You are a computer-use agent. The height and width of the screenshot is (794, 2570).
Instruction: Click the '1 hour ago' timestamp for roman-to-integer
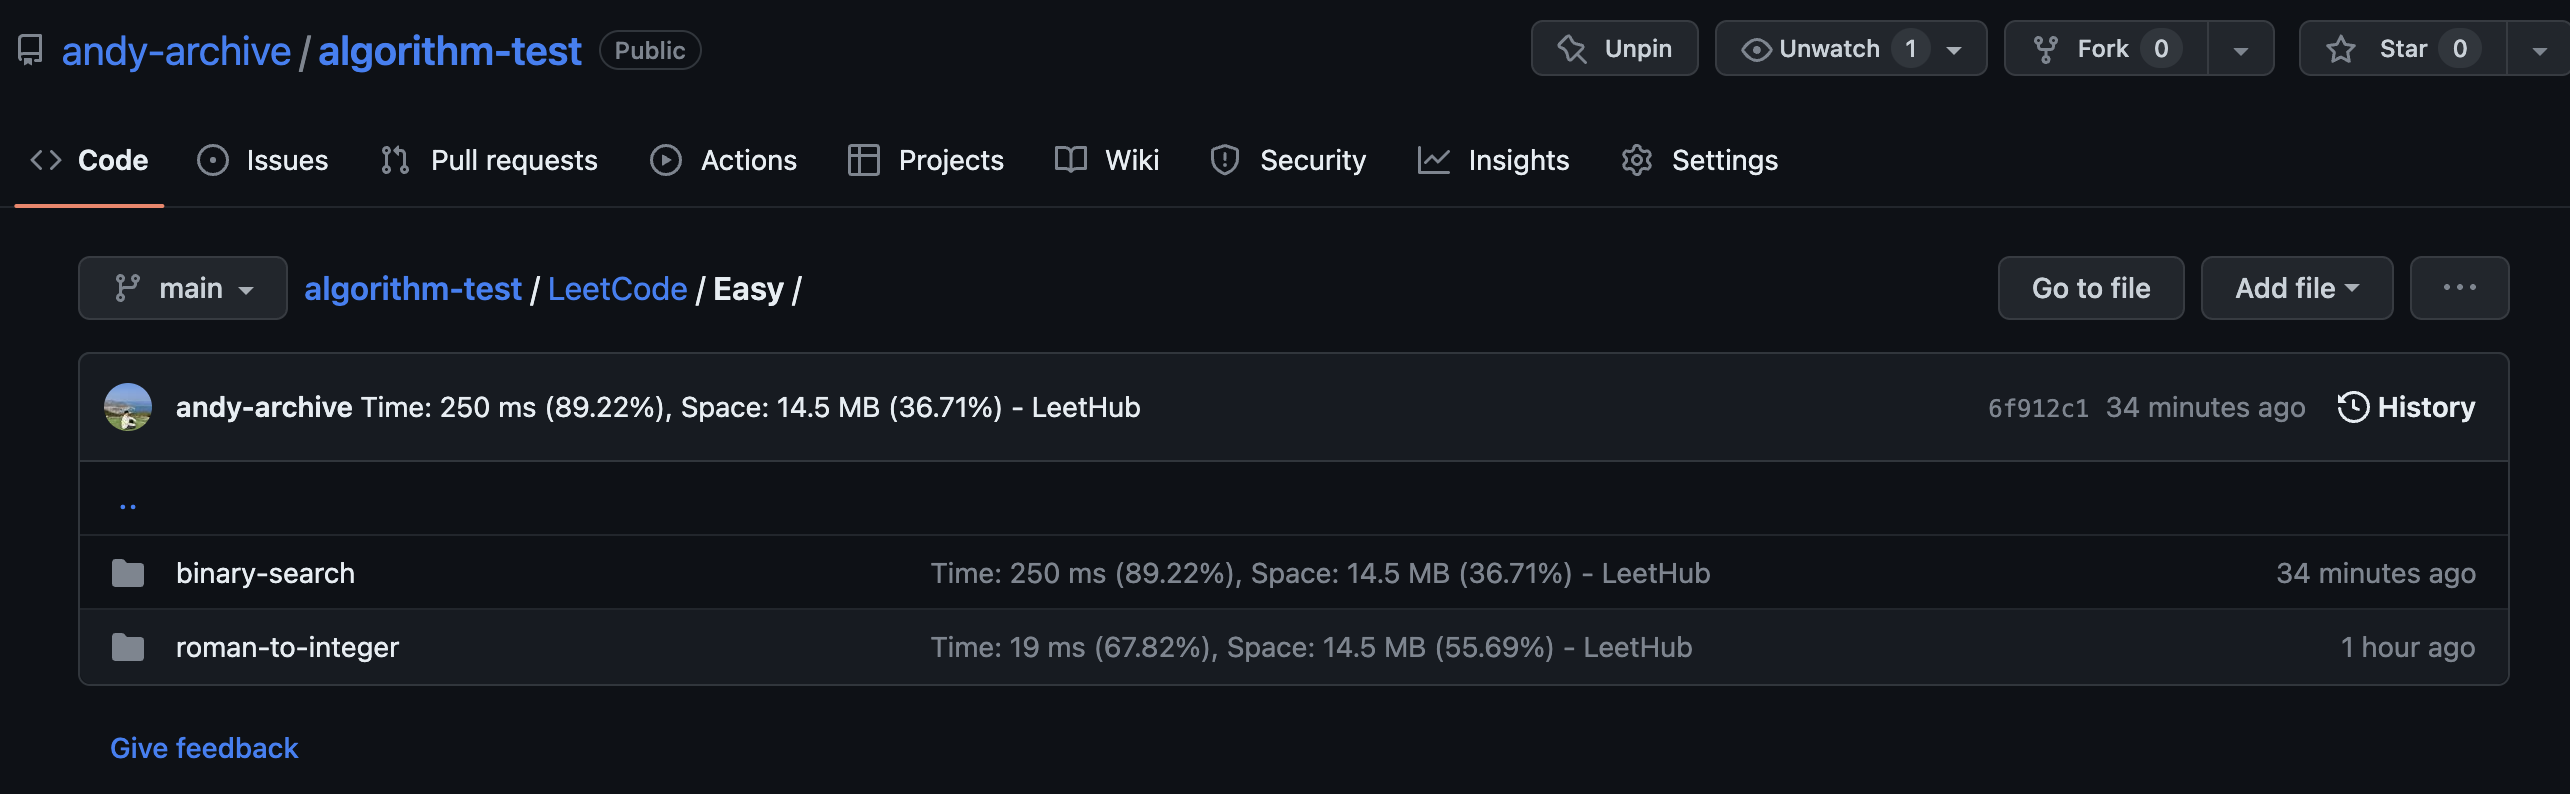click(x=2408, y=647)
